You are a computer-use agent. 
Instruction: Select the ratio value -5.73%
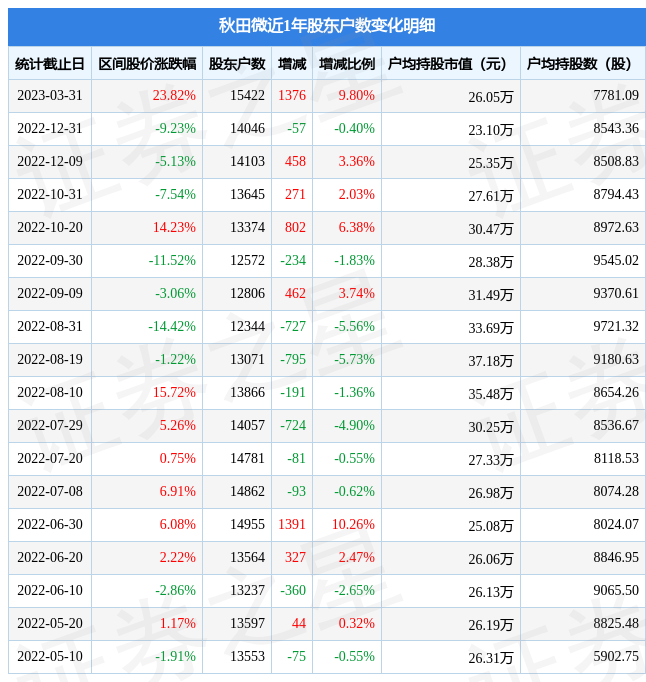coord(355,360)
